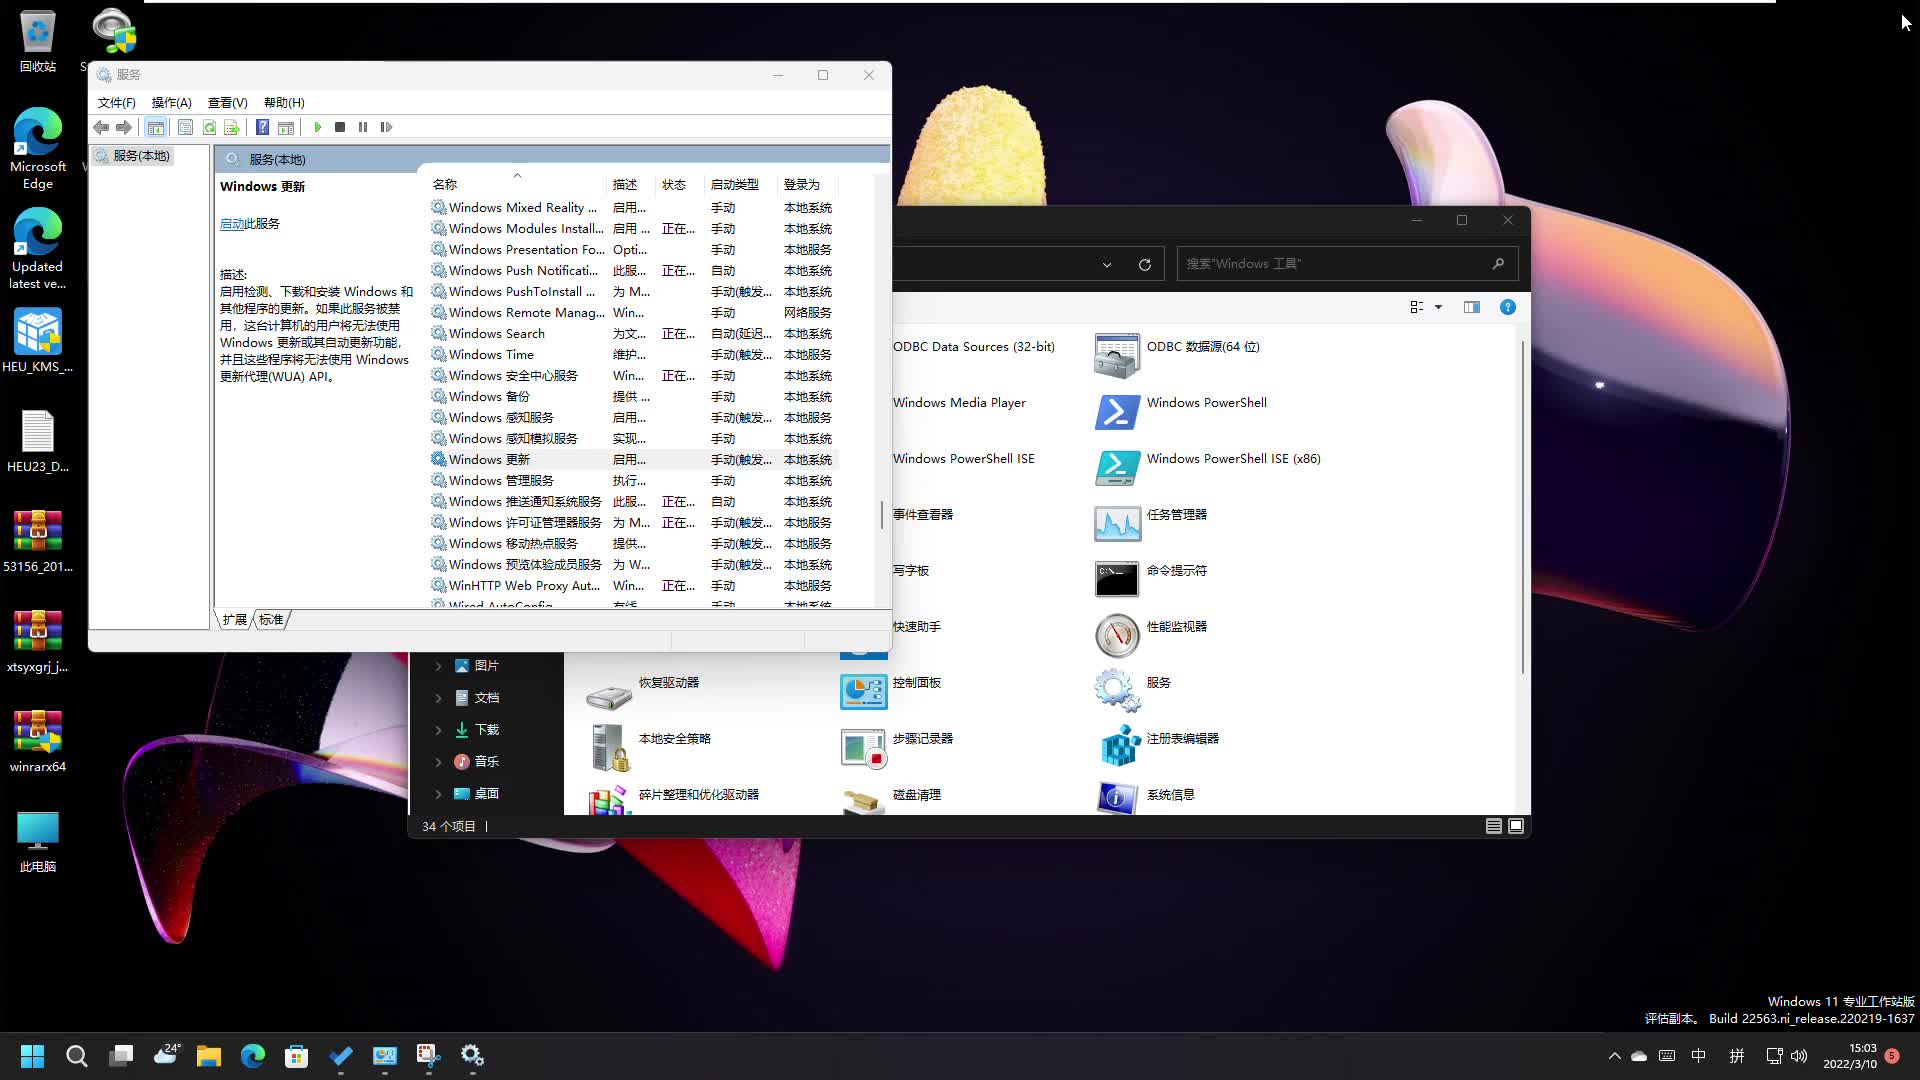
Task: Toggle the console tree panel in Services
Action: (x=156, y=127)
